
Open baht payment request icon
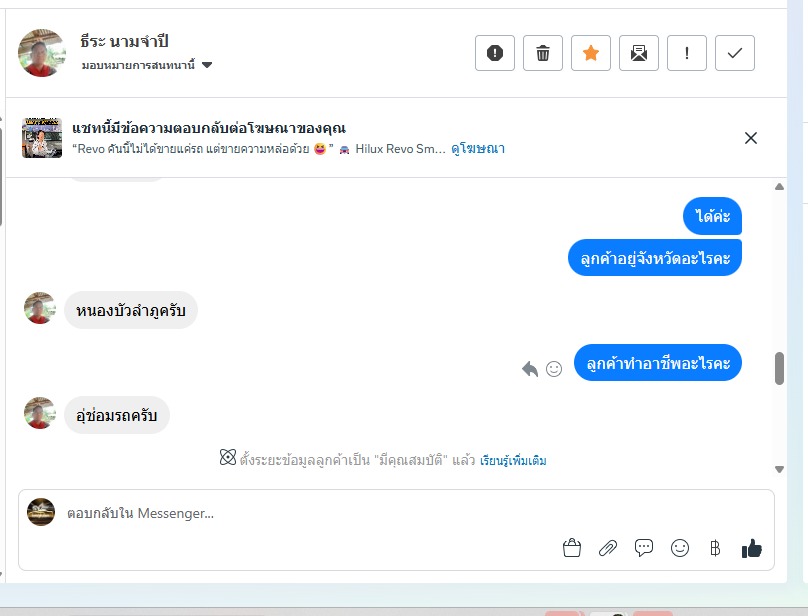[715, 548]
